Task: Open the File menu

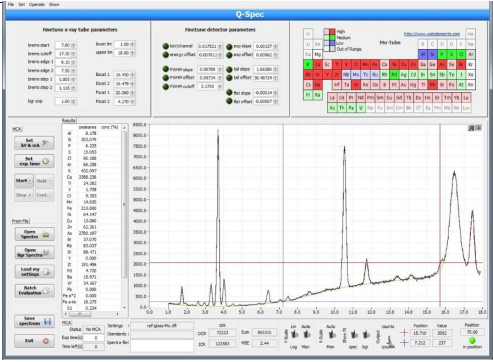Action: (11, 5)
